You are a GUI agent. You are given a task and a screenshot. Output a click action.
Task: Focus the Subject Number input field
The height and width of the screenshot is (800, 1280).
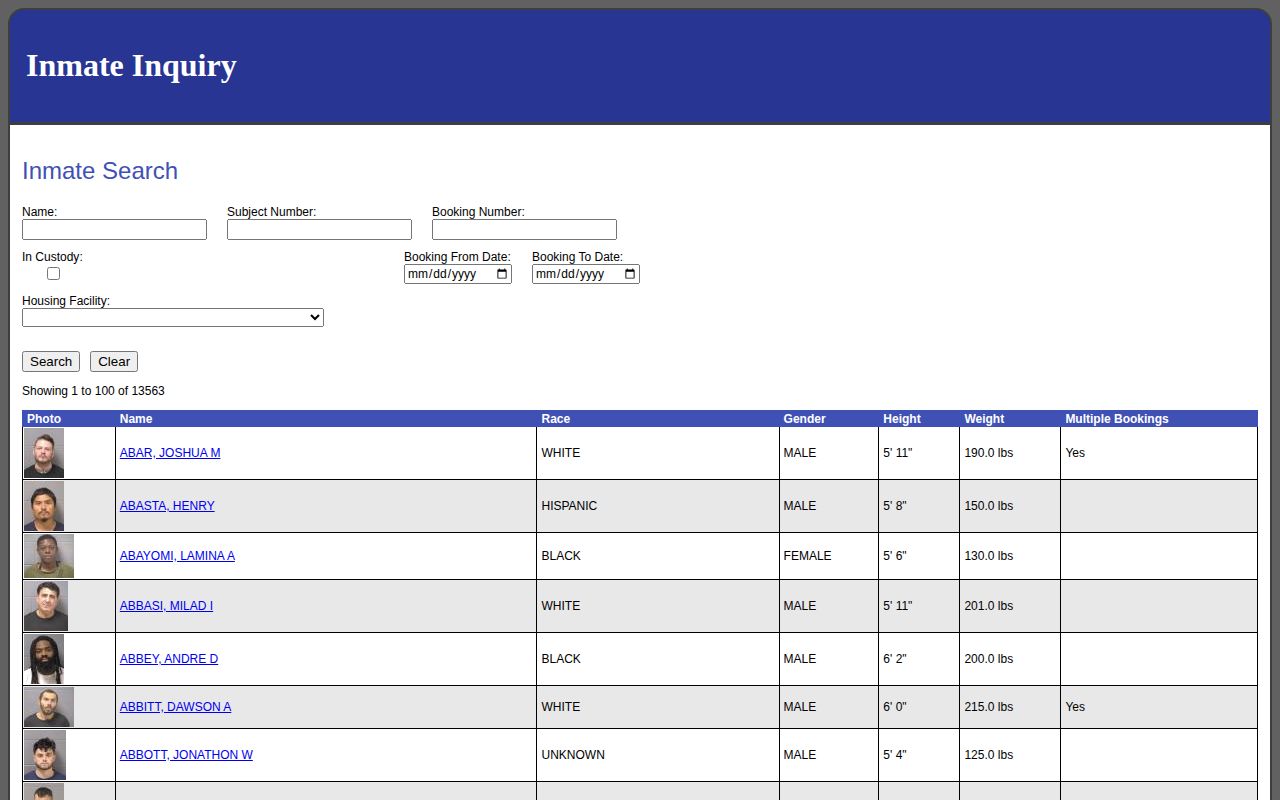pyautogui.click(x=319, y=229)
